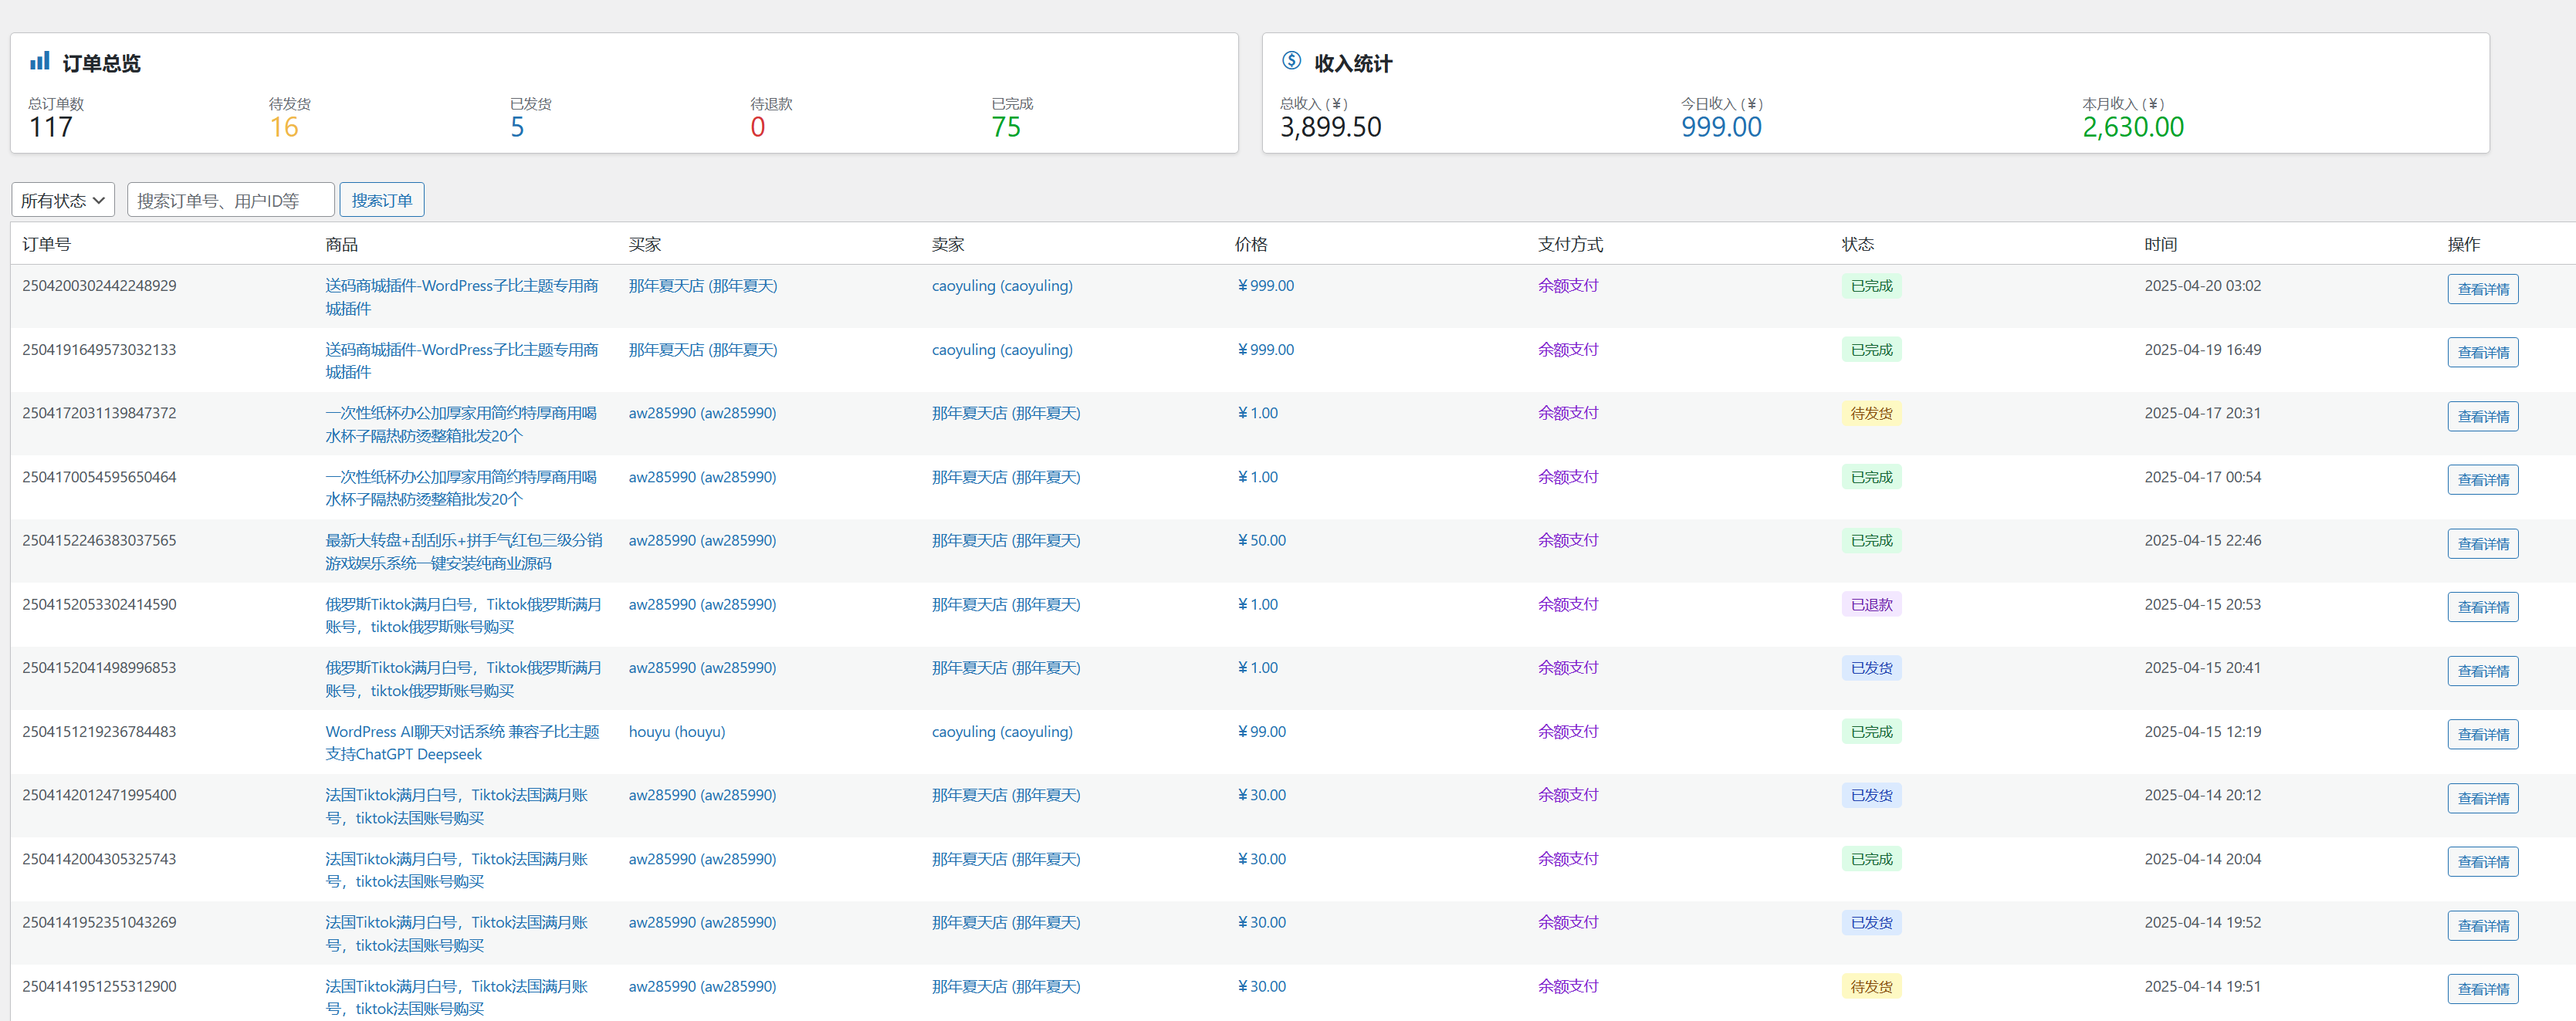
Task: Open product link of order 2504191649573032133
Action: [x=462, y=361]
